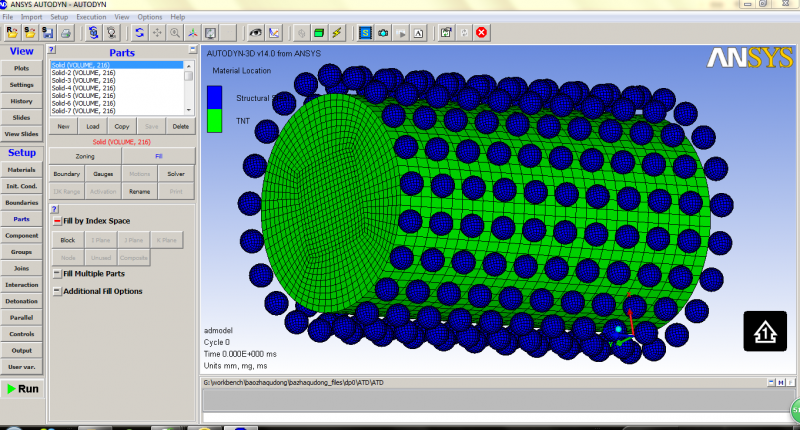The image size is (800, 430).
Task: Open the Execution menu
Action: [x=90, y=17]
